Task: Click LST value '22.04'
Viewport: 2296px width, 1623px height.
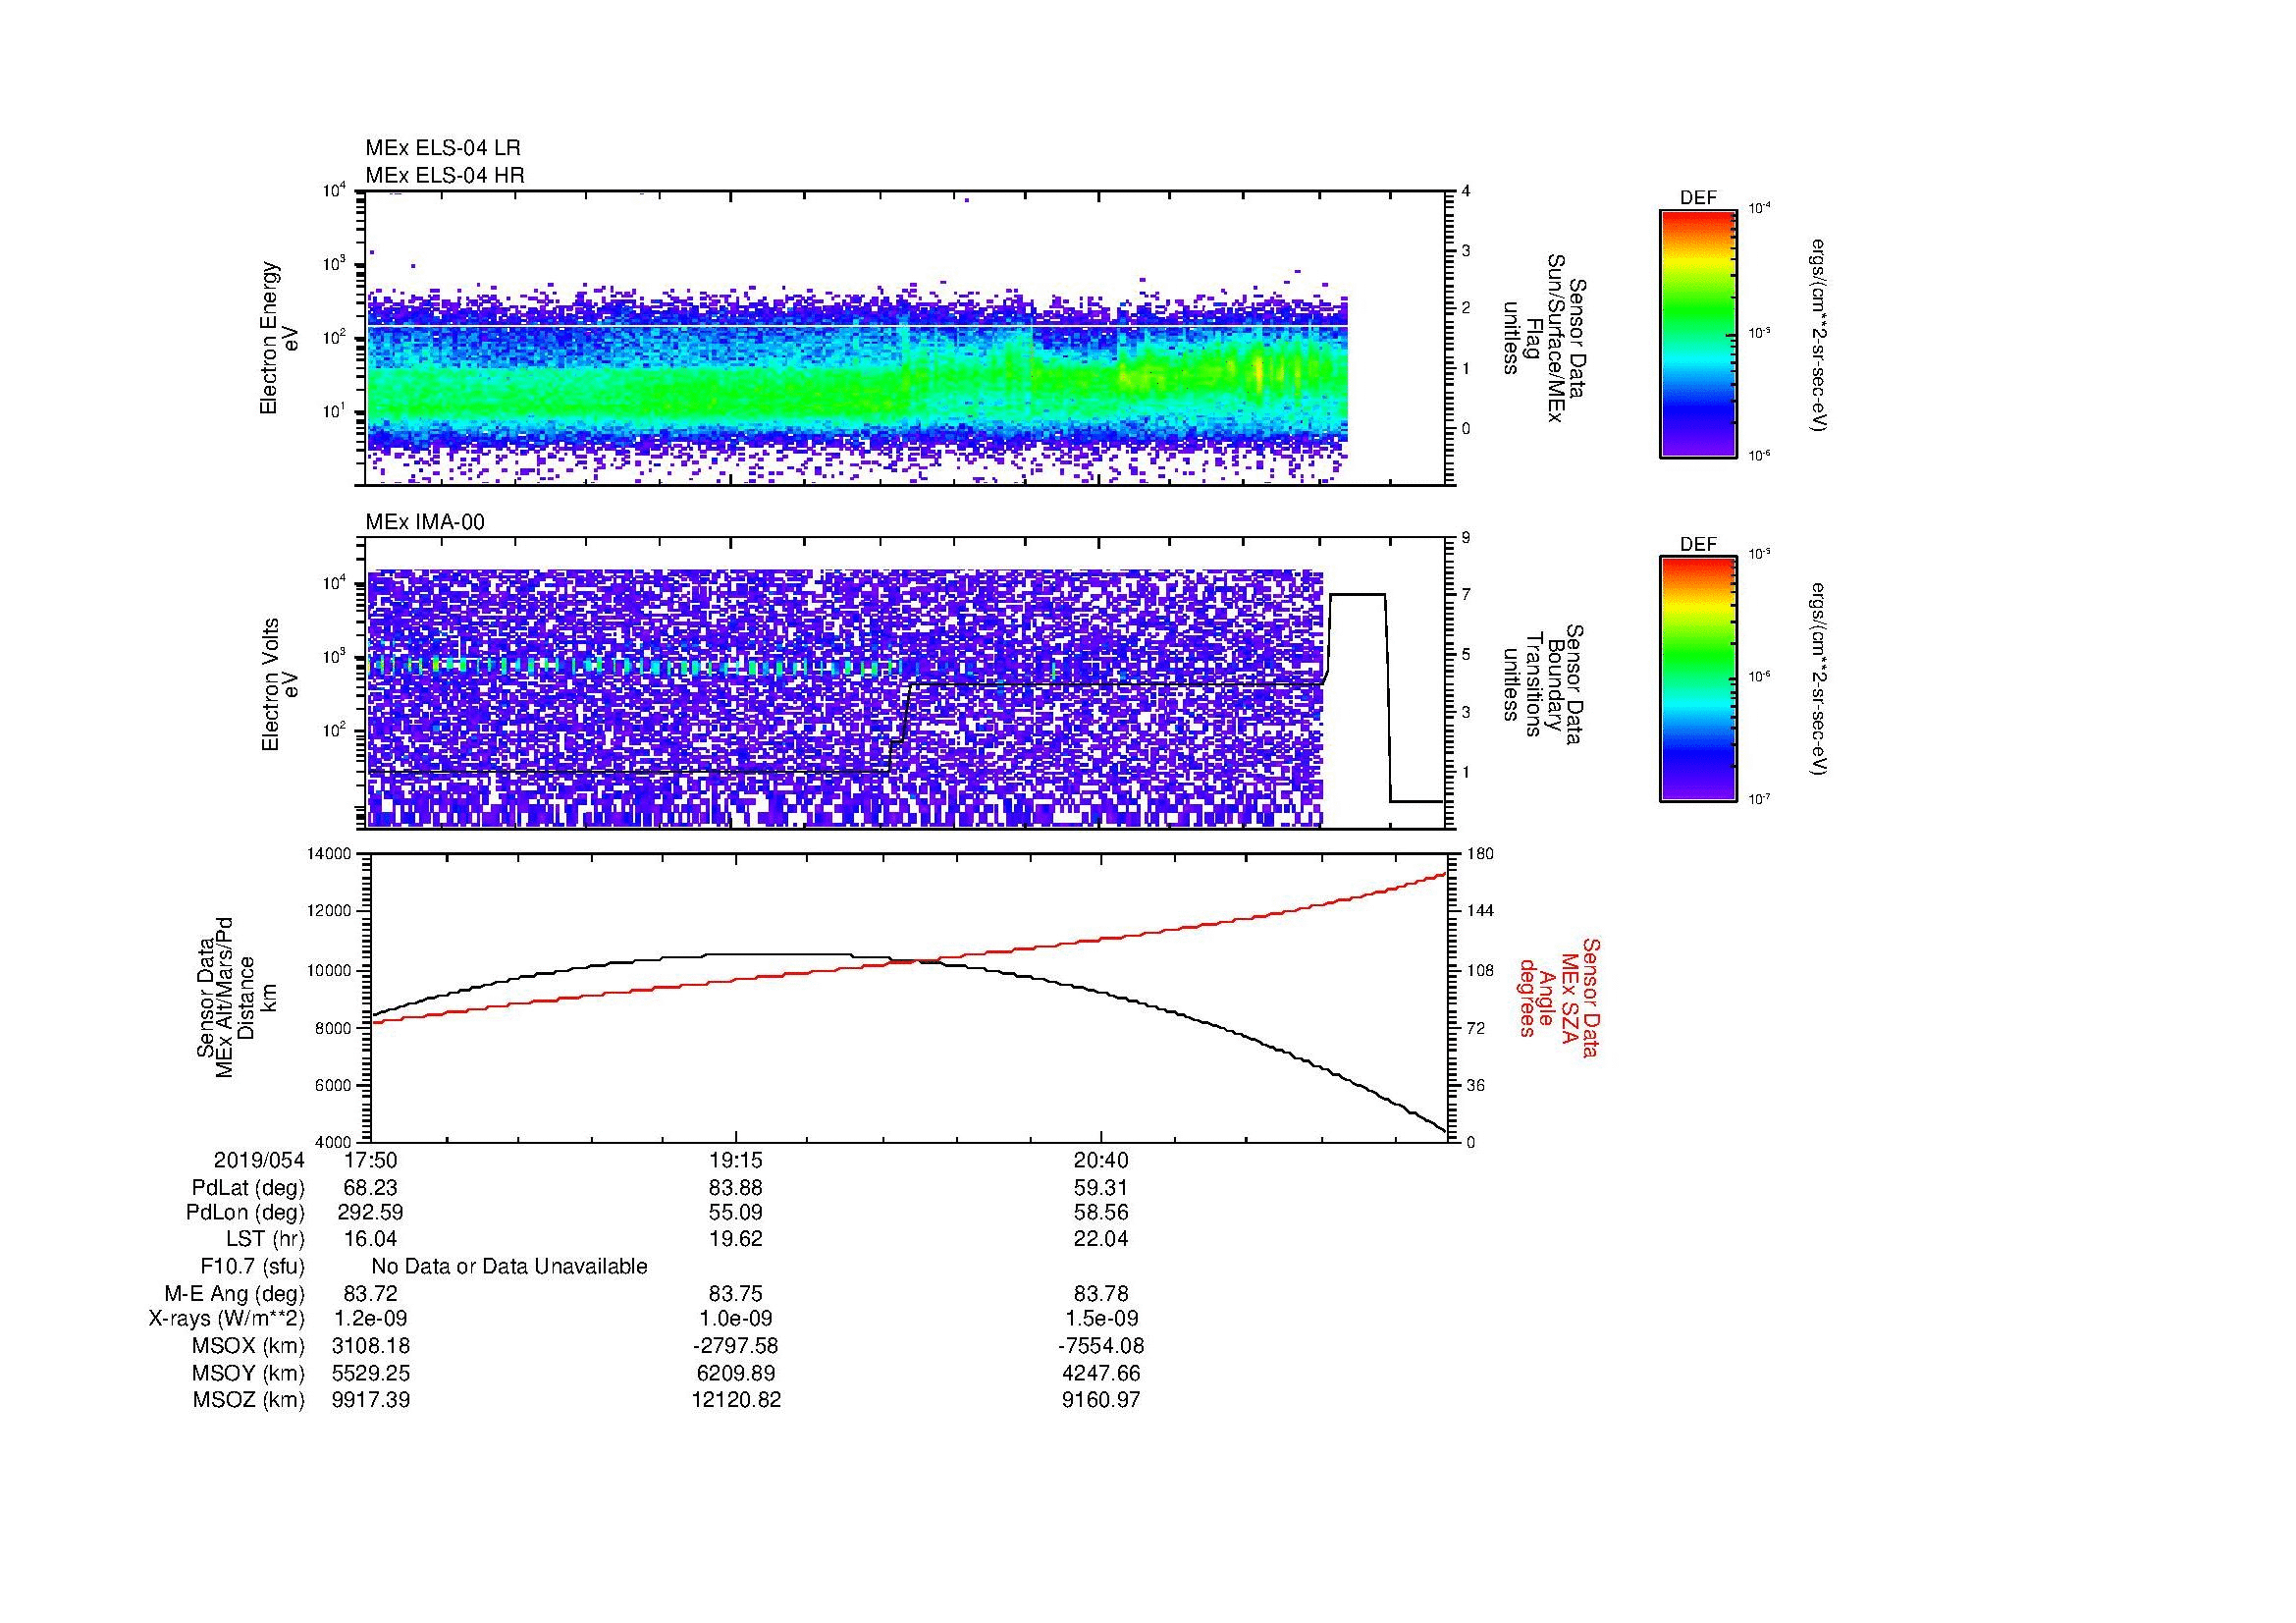Action: click(x=1101, y=1239)
